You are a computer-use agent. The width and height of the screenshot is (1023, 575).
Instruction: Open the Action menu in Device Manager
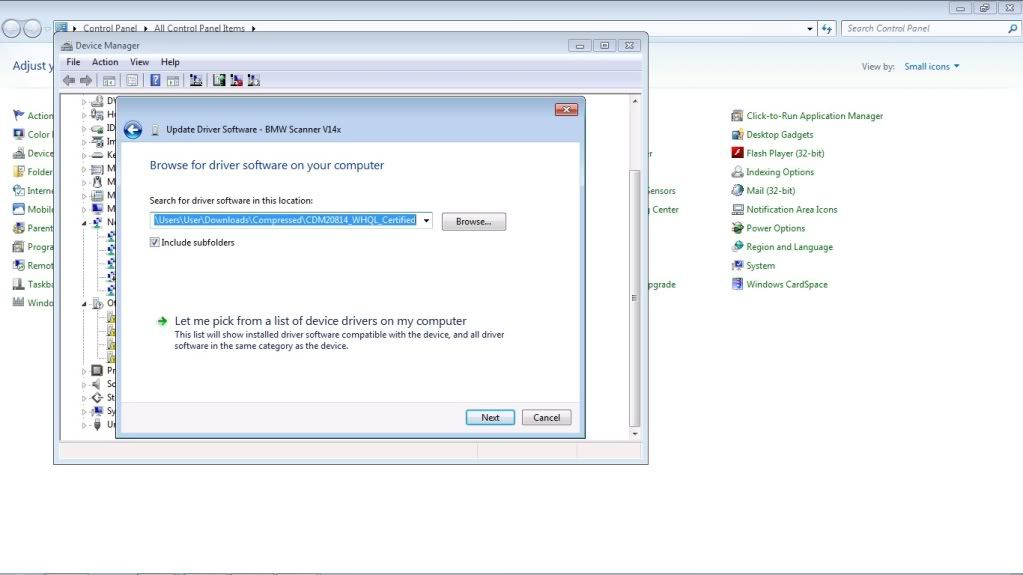105,62
